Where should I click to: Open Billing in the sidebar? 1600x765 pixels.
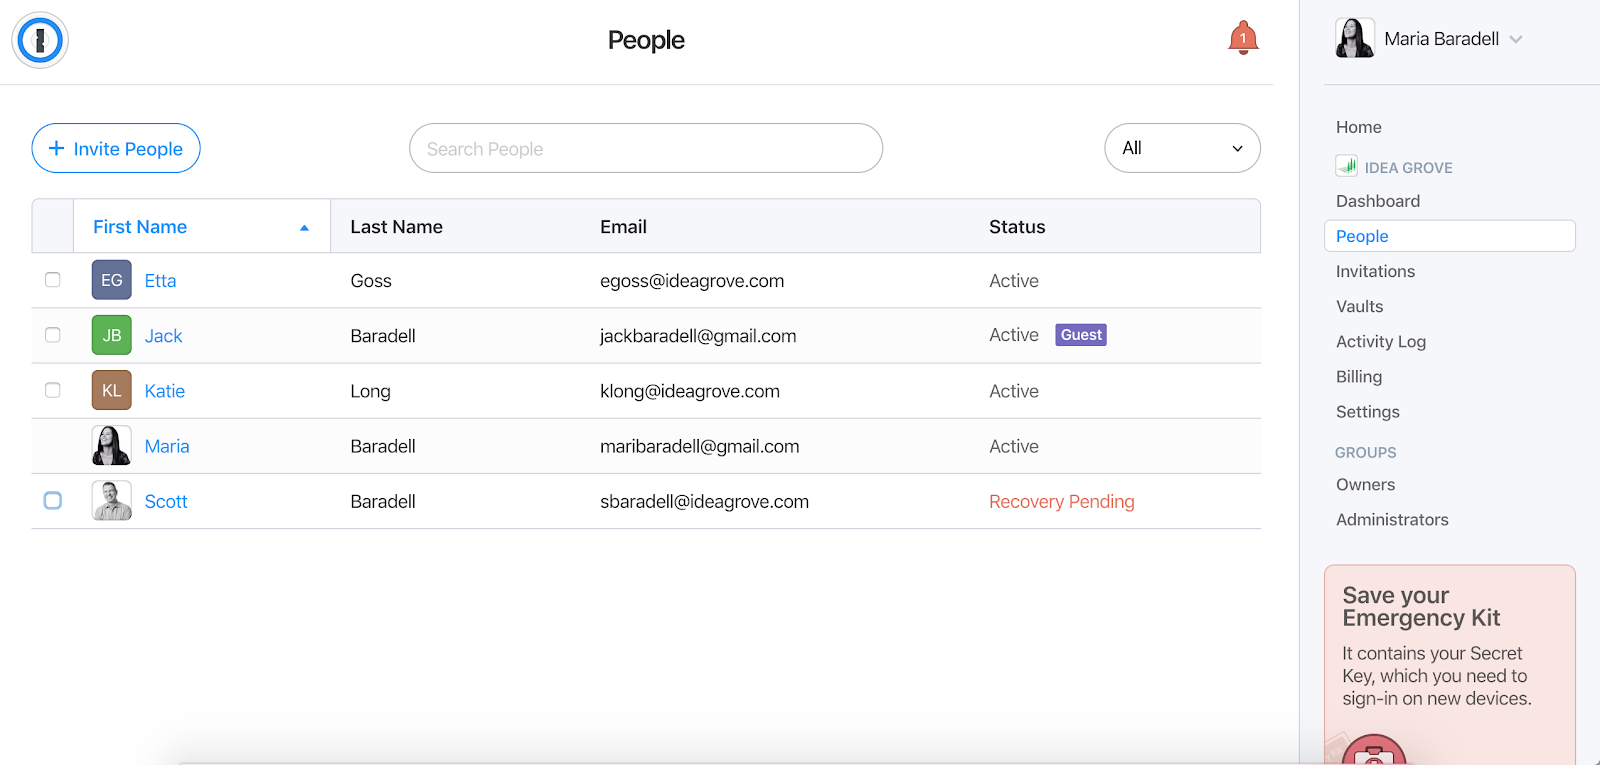click(1358, 376)
